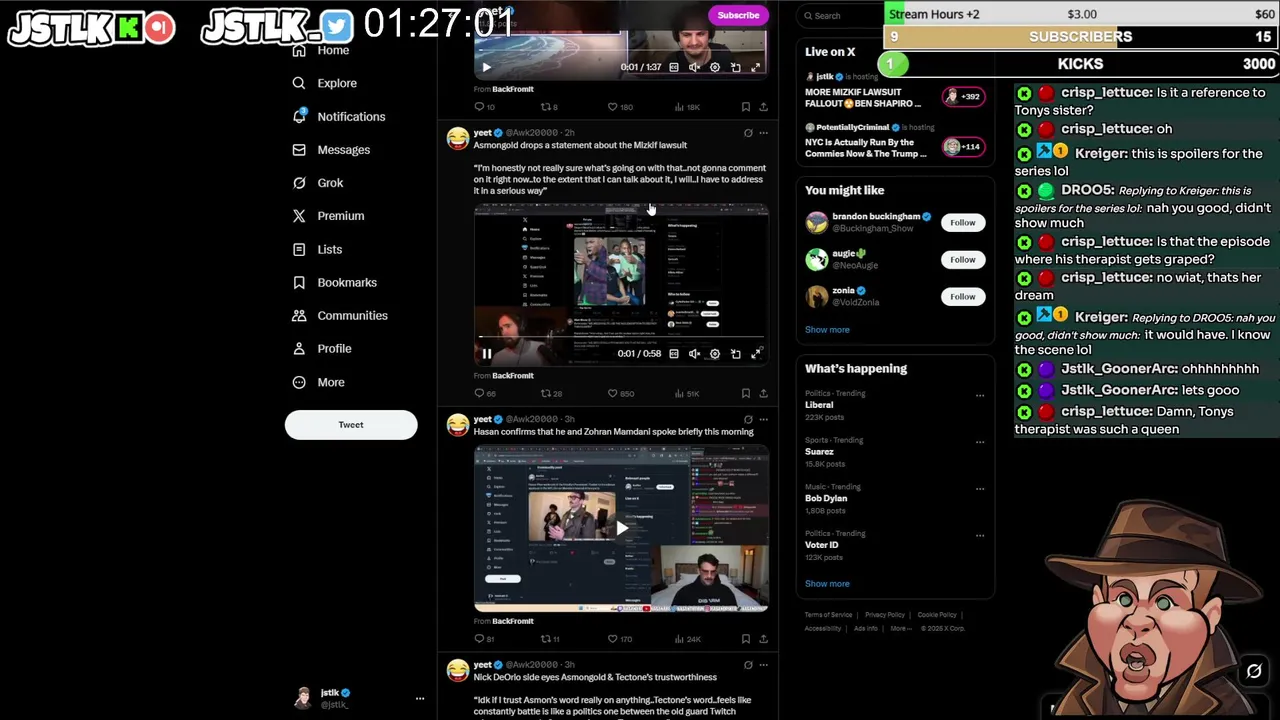Open Notifications in the sidebar

tap(338, 117)
